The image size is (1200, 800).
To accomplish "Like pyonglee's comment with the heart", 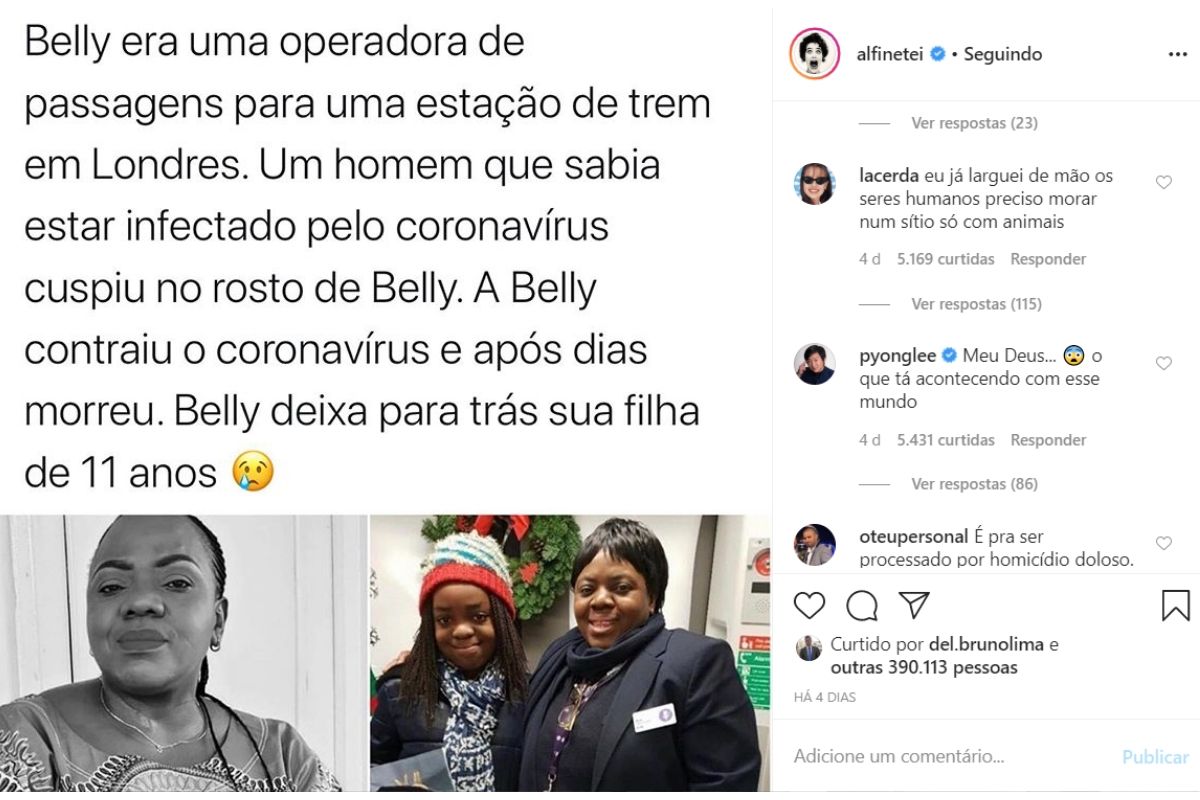I will [x=1163, y=363].
